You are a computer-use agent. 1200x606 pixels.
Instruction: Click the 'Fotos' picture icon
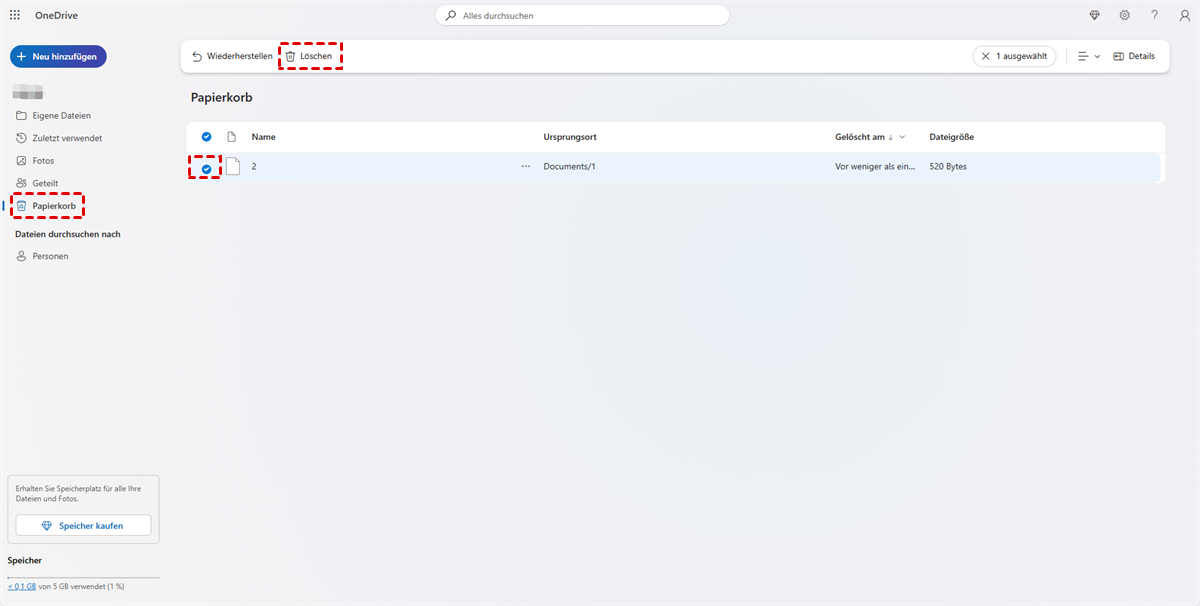click(x=22, y=160)
